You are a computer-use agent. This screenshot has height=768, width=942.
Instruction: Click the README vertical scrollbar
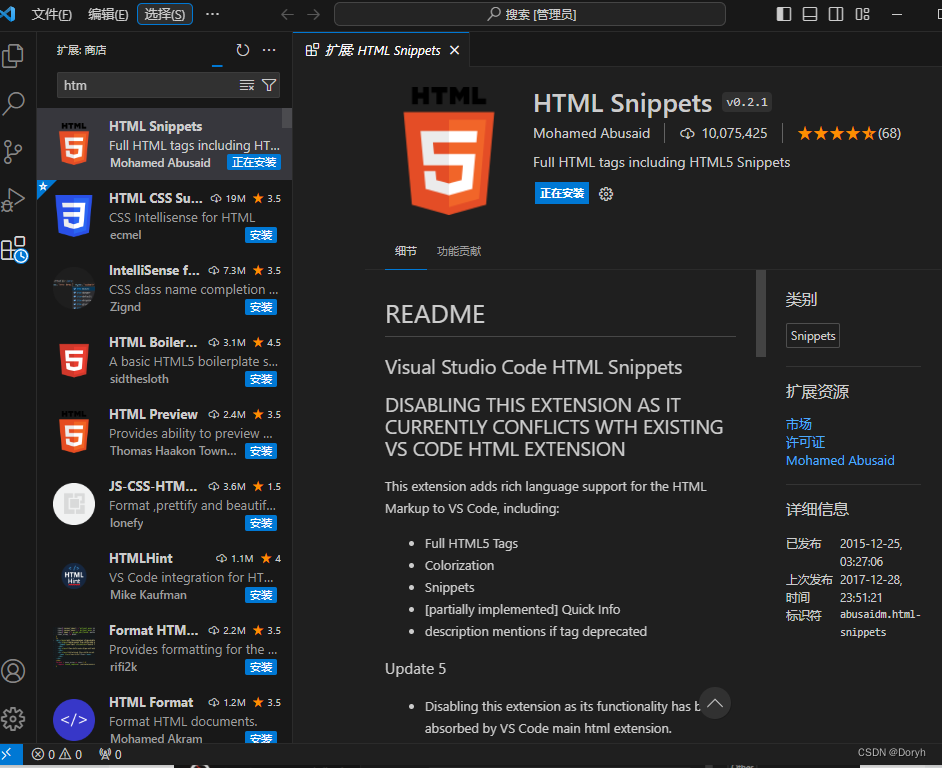pyautogui.click(x=761, y=314)
